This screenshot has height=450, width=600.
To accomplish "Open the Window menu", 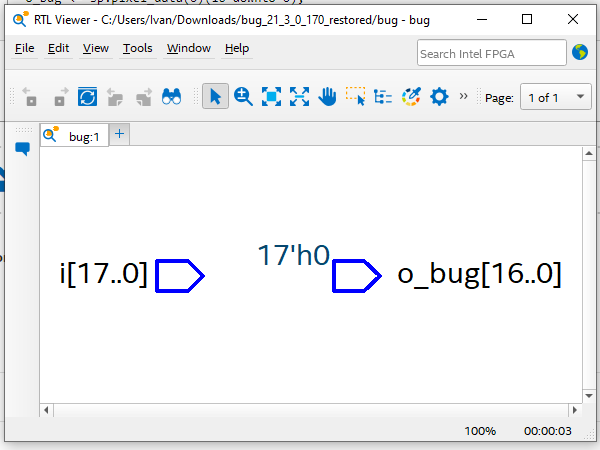I will coord(189,48).
